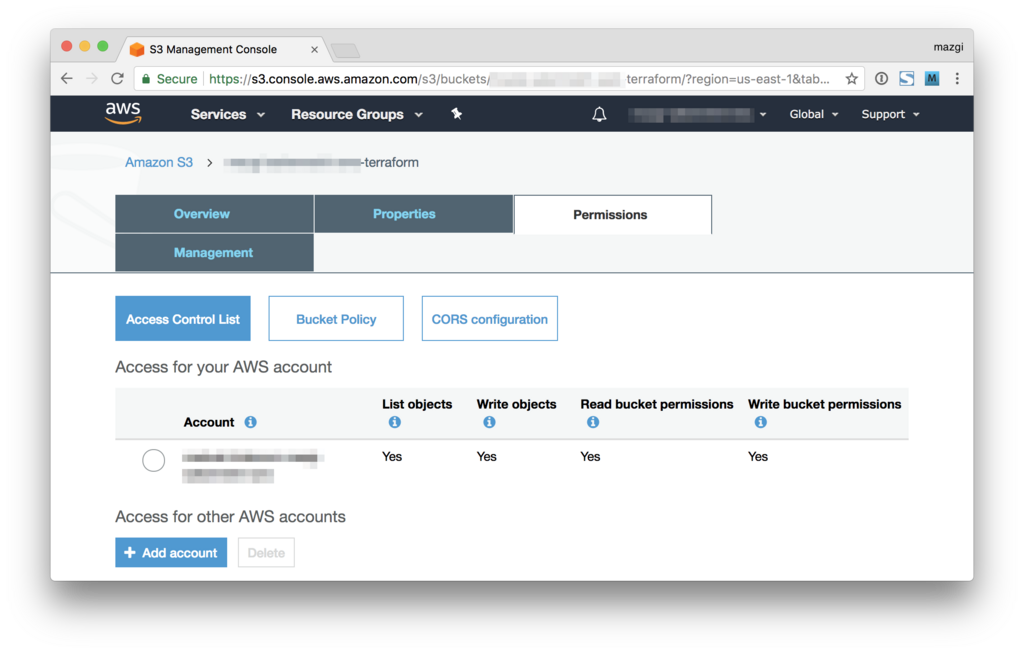Click the green Secure padlock icon
The width and height of the screenshot is (1024, 653).
[146, 79]
